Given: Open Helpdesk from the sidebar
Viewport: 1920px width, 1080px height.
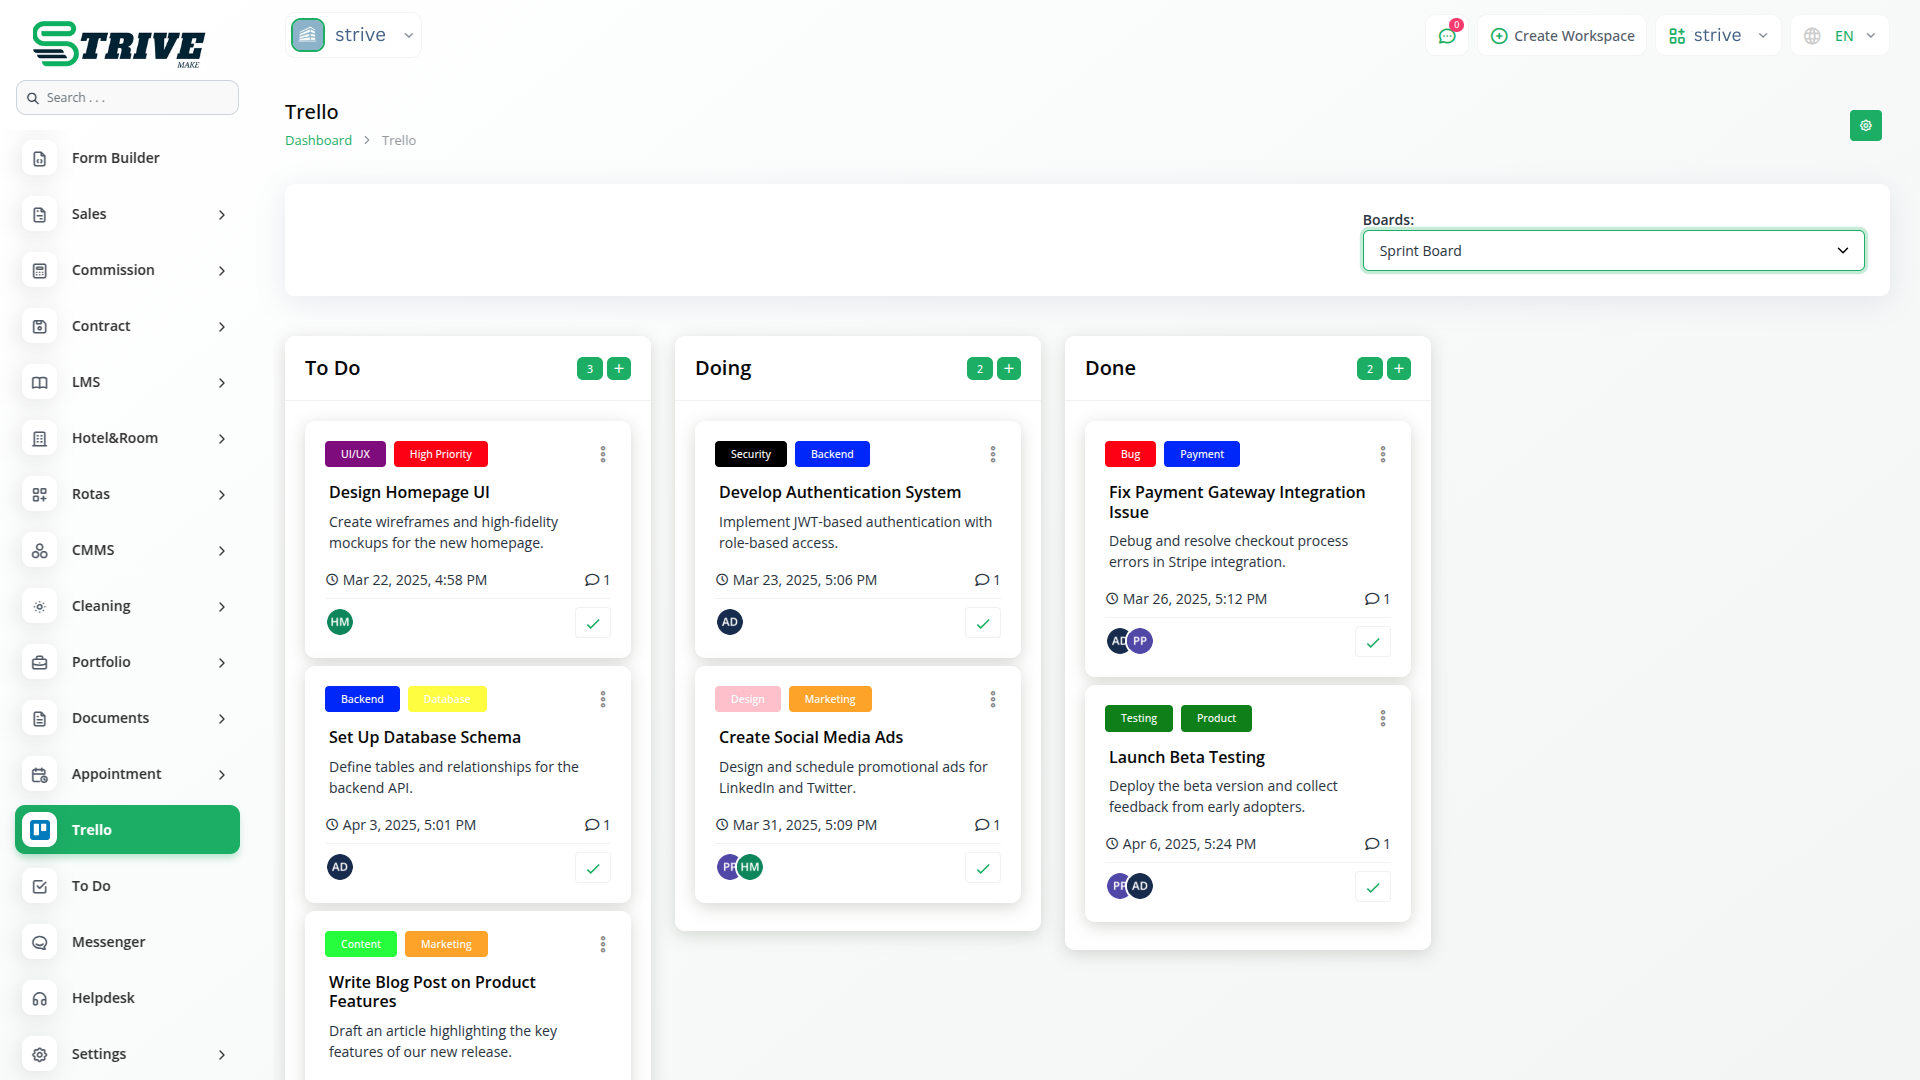Looking at the screenshot, I should (103, 998).
